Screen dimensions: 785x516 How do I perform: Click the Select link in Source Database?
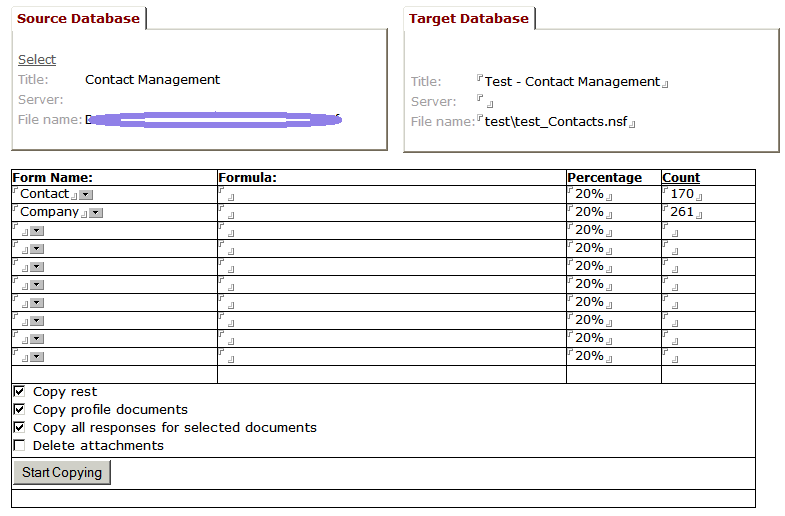[37, 60]
